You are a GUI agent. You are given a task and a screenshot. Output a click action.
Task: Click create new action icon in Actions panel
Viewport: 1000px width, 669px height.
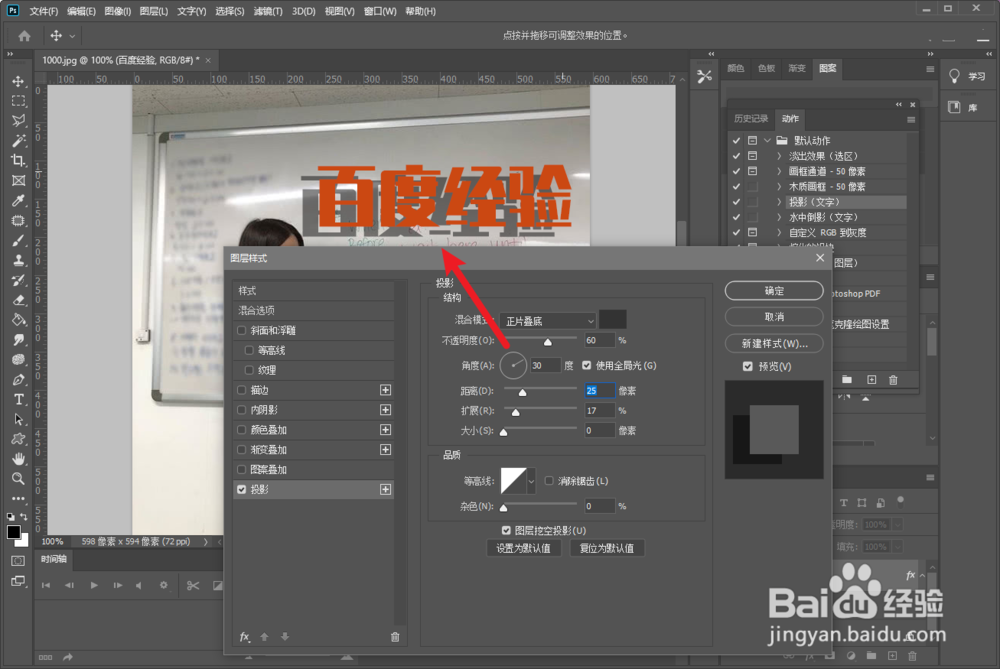pos(871,379)
